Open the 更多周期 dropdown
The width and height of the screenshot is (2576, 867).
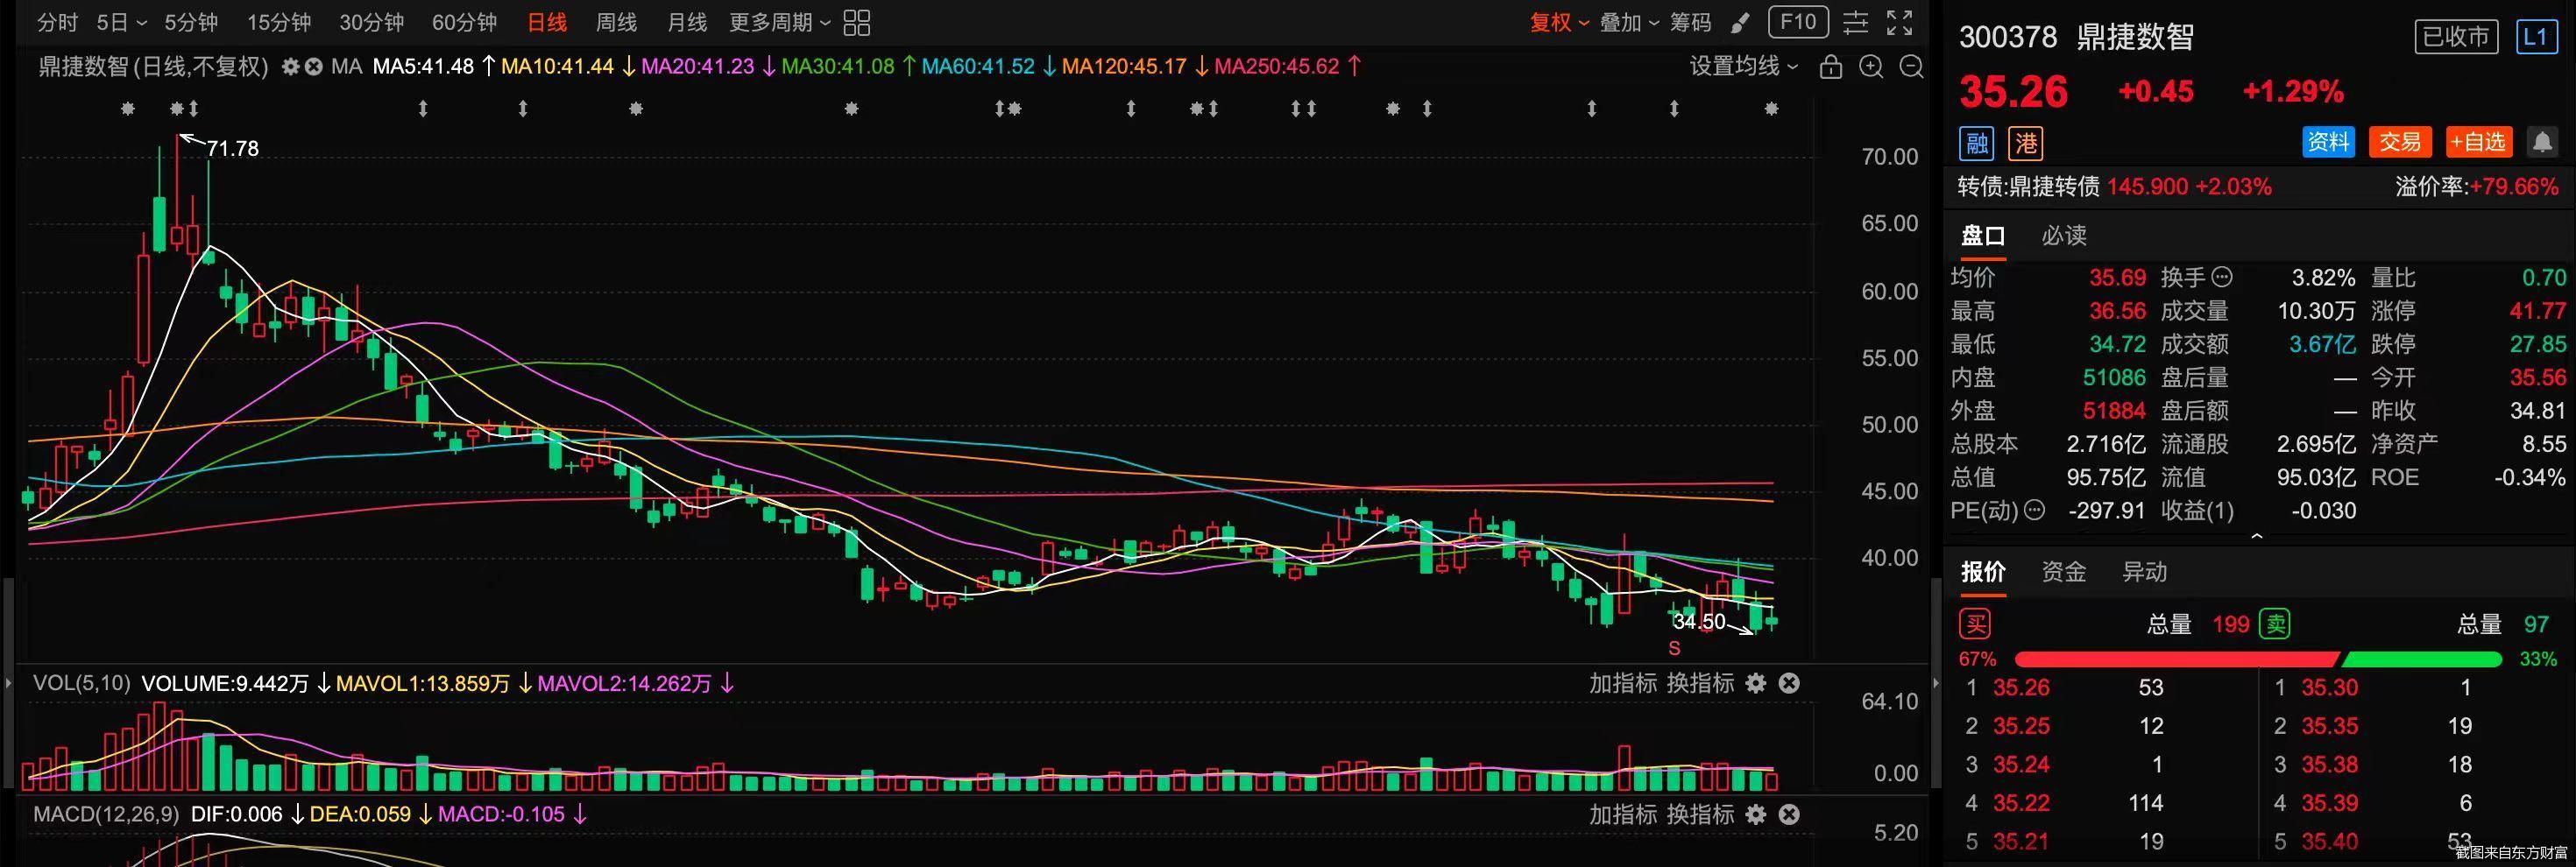779,22
